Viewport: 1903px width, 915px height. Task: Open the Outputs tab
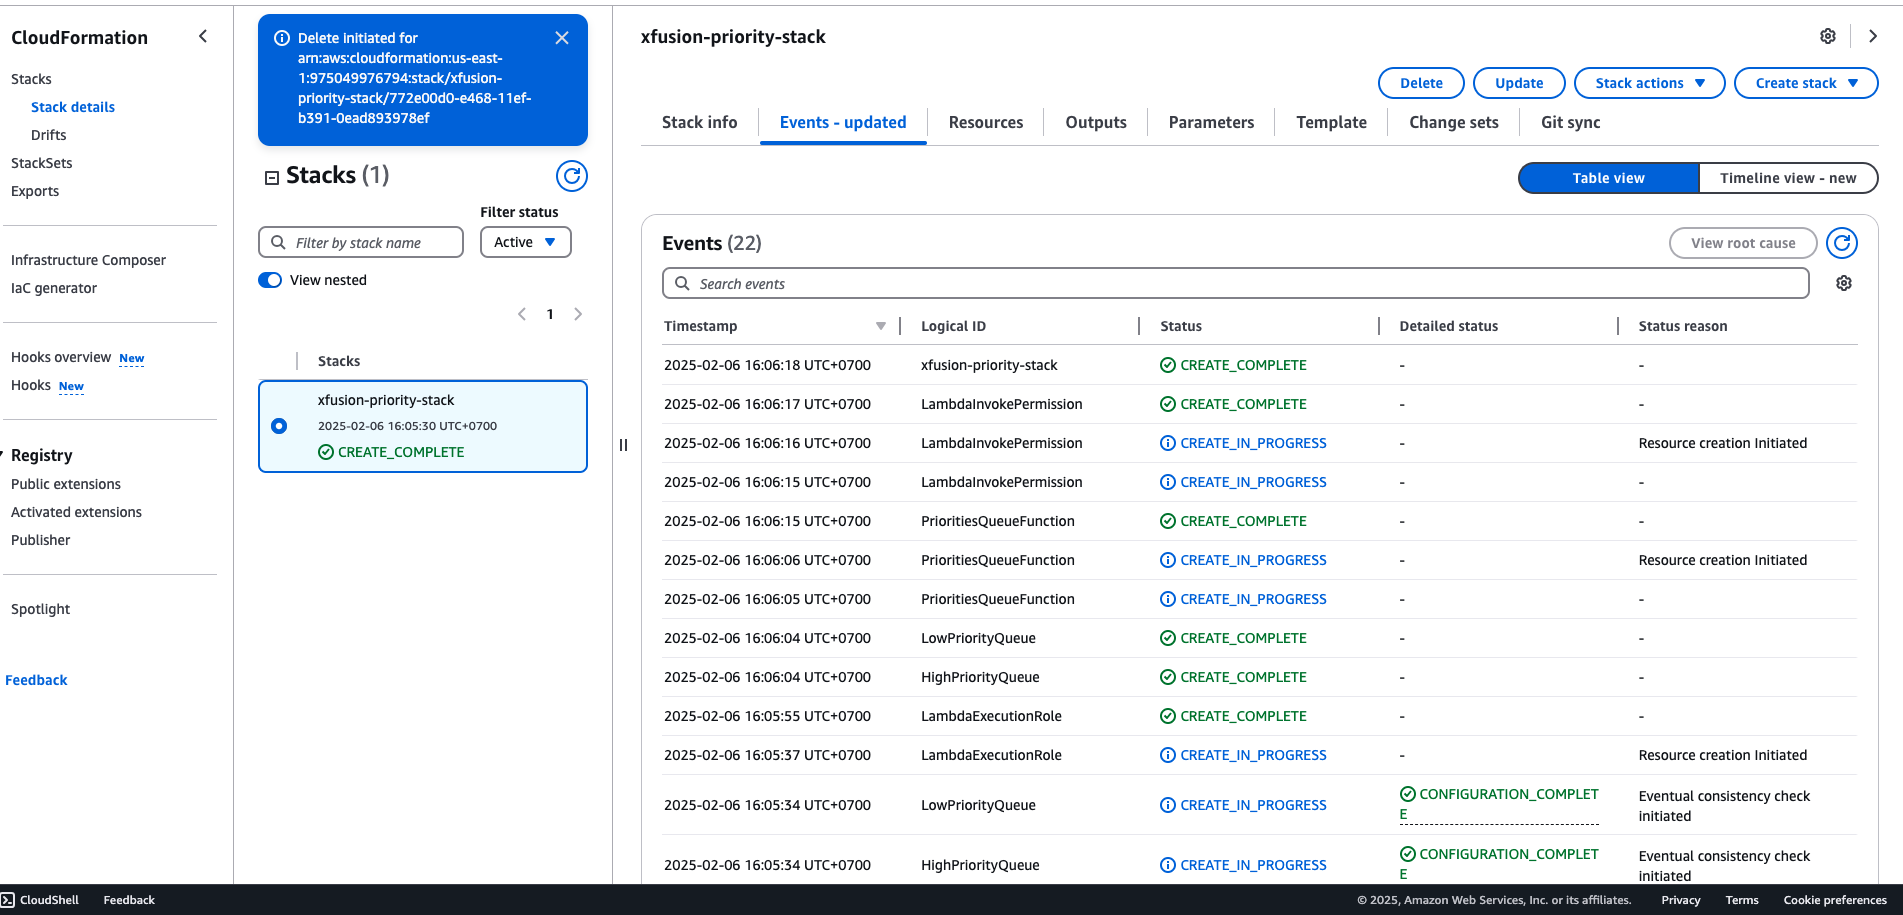click(1096, 122)
